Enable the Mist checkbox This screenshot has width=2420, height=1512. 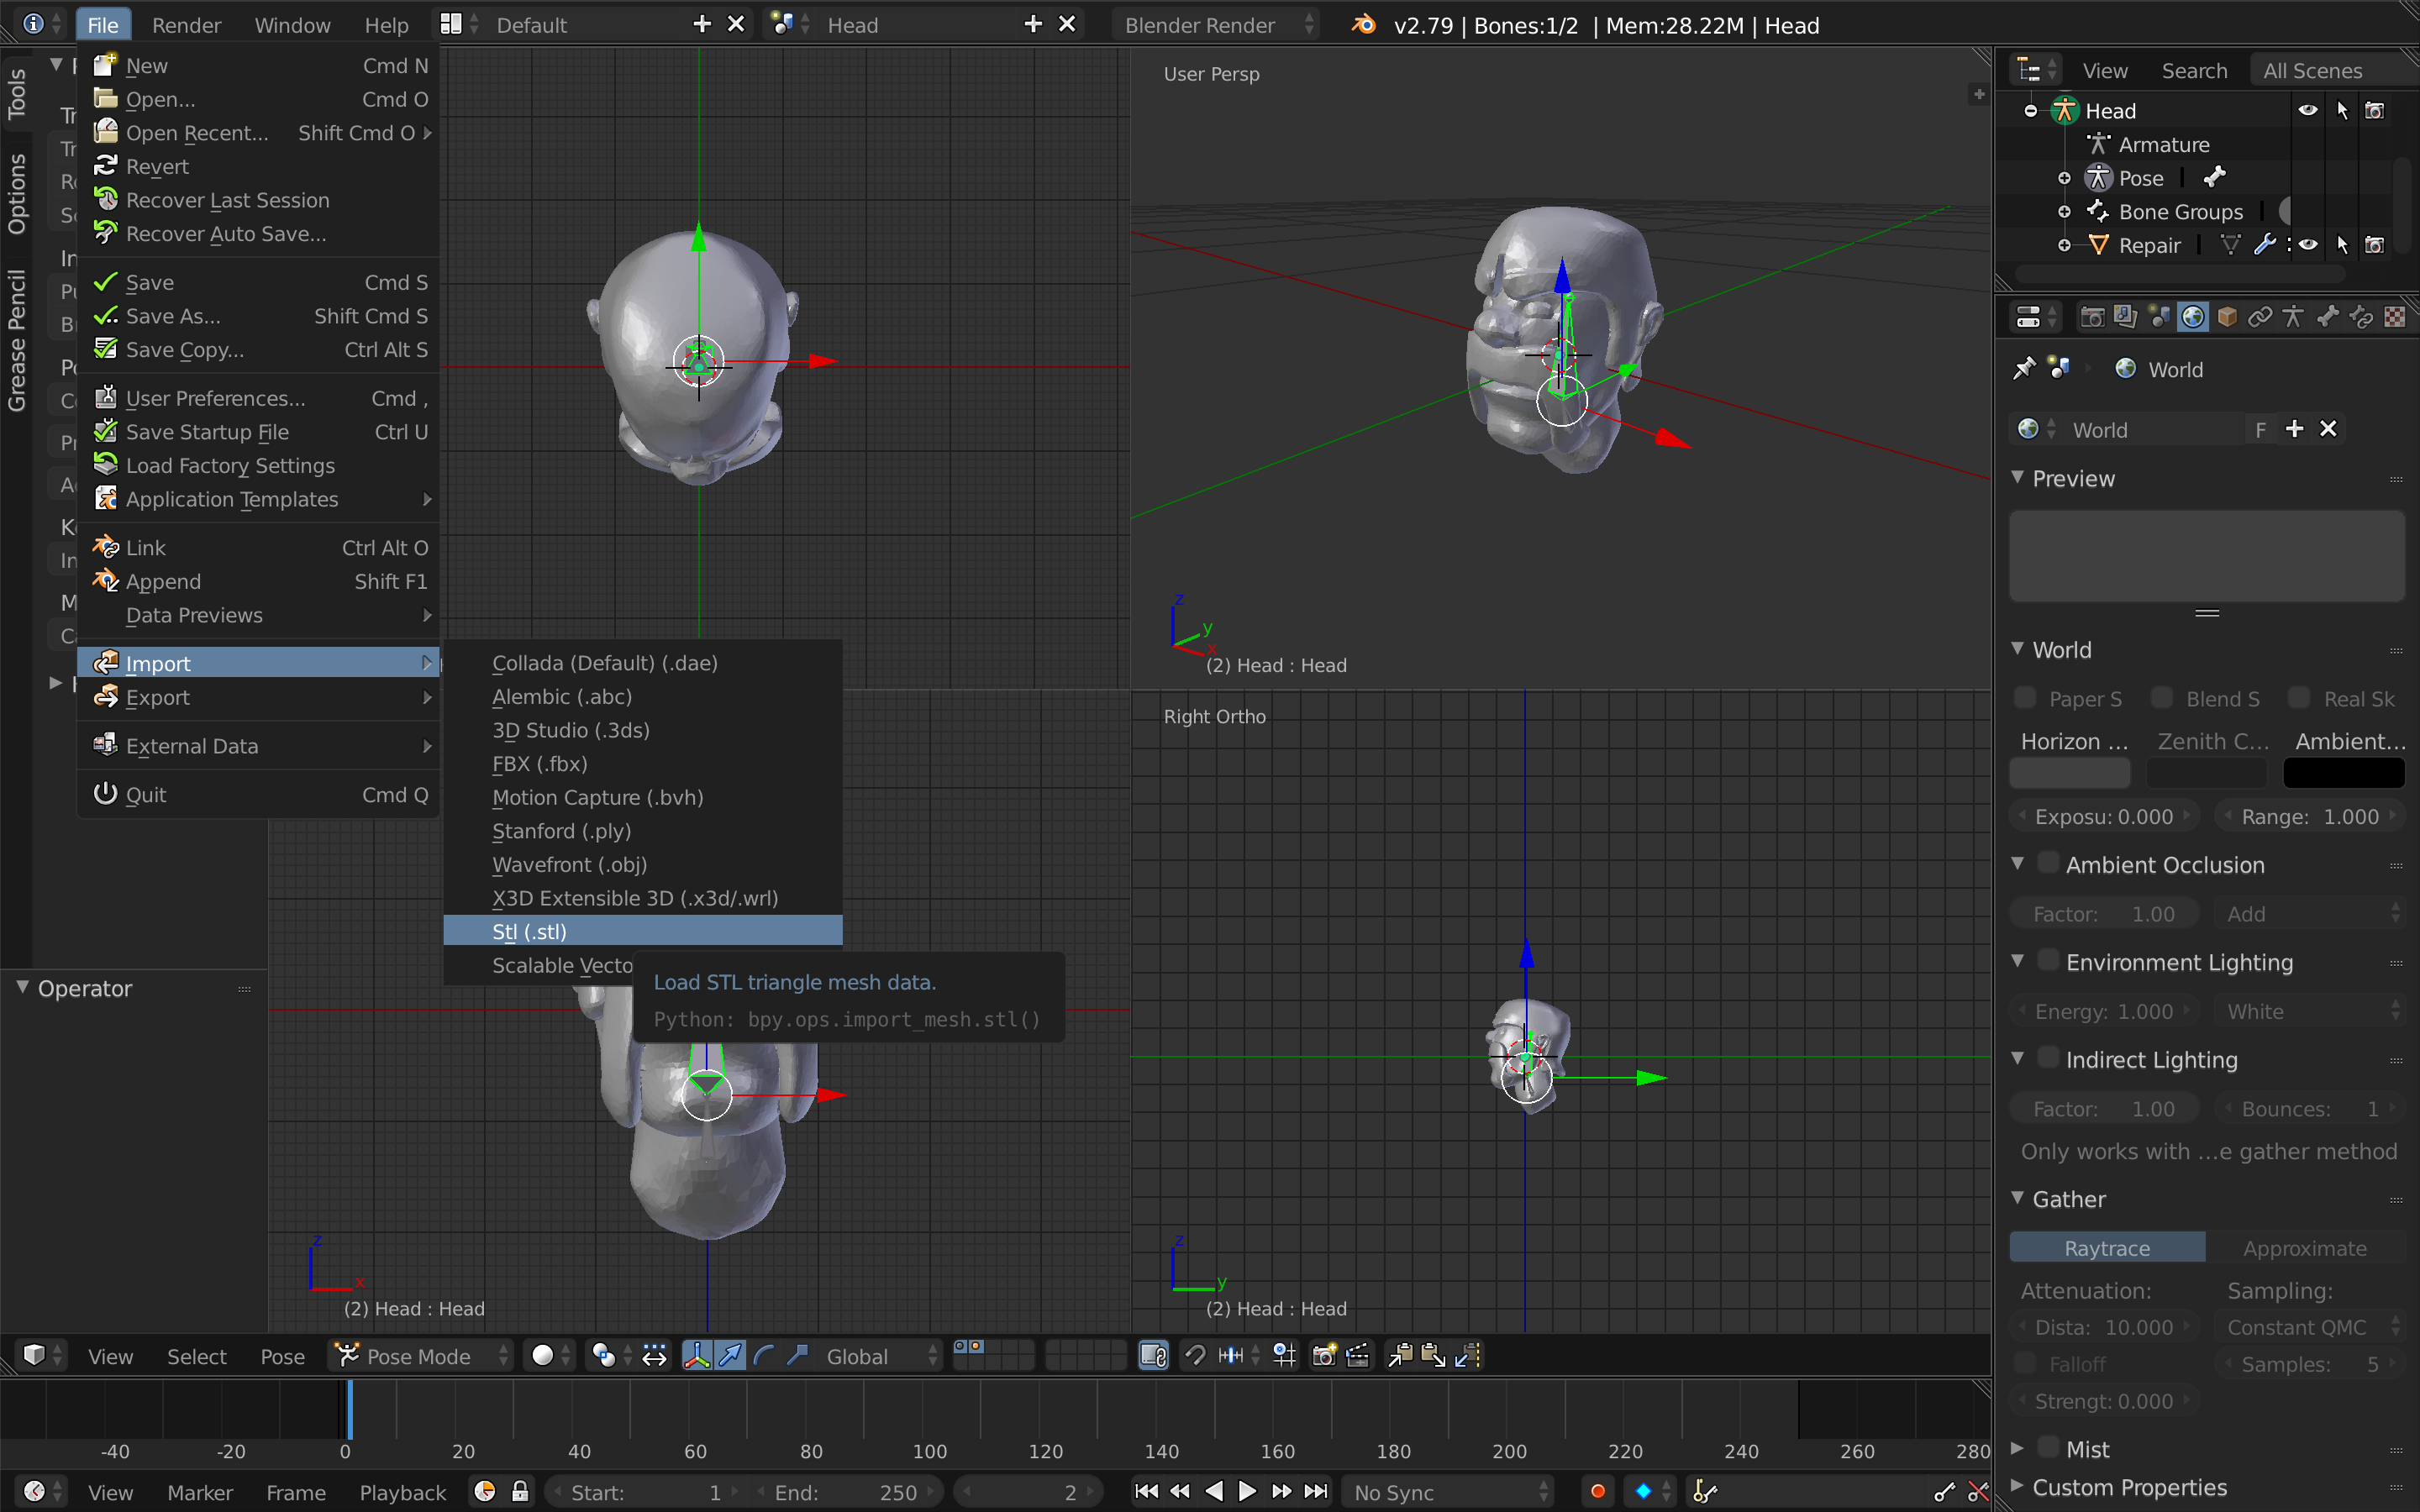tap(2049, 1448)
